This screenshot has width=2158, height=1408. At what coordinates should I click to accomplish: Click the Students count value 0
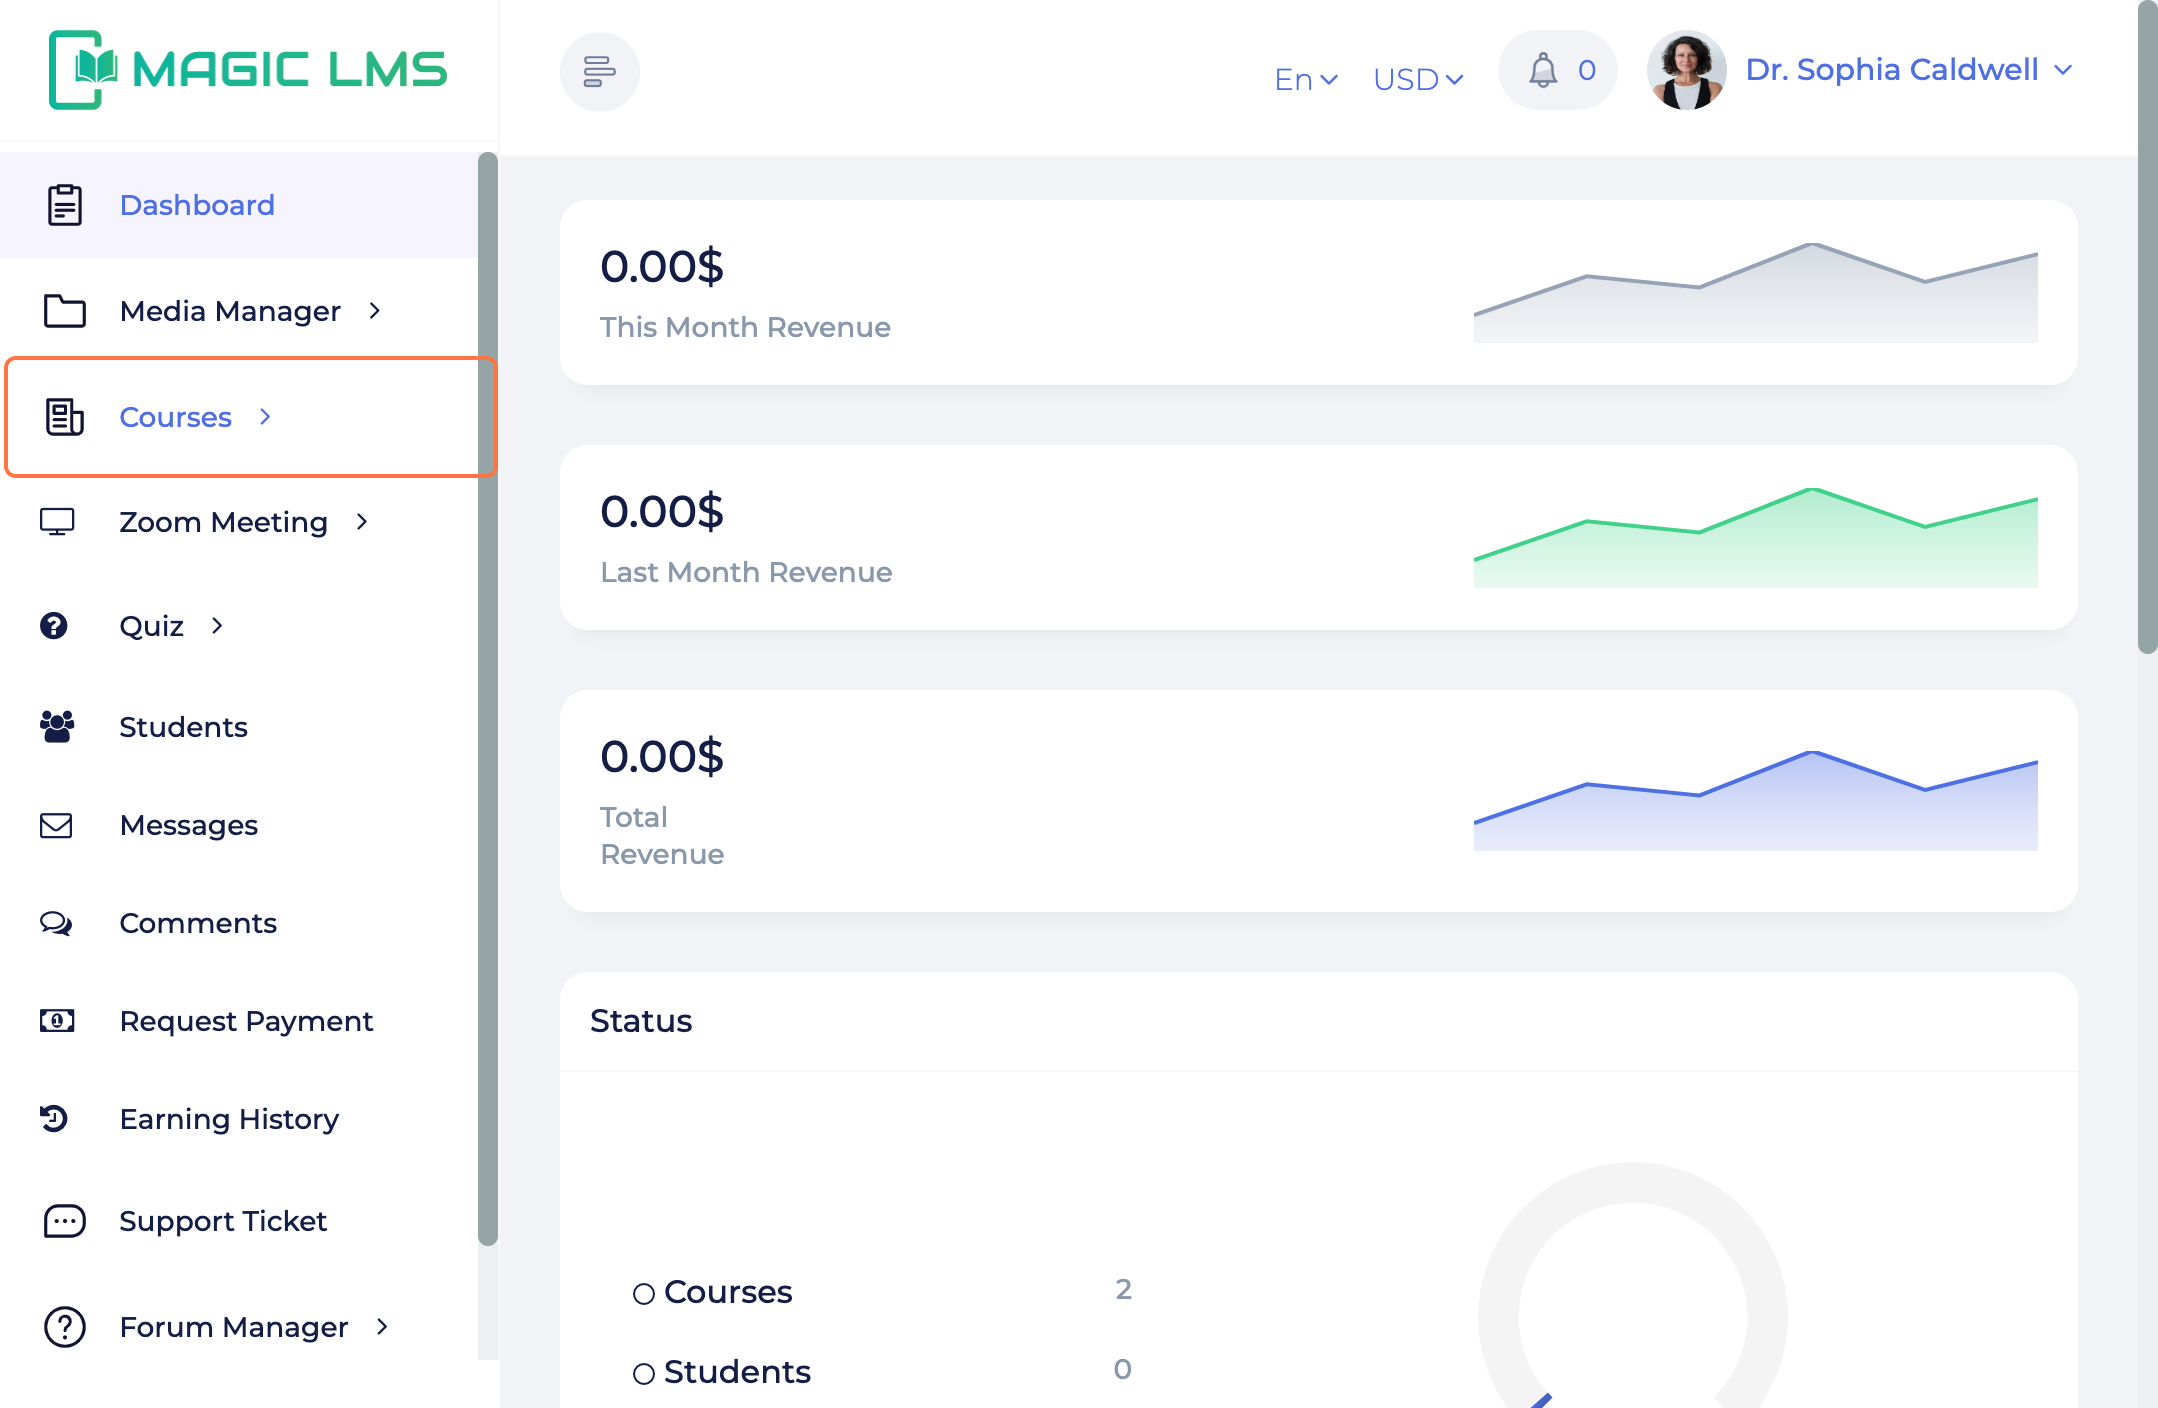pos(1123,1370)
